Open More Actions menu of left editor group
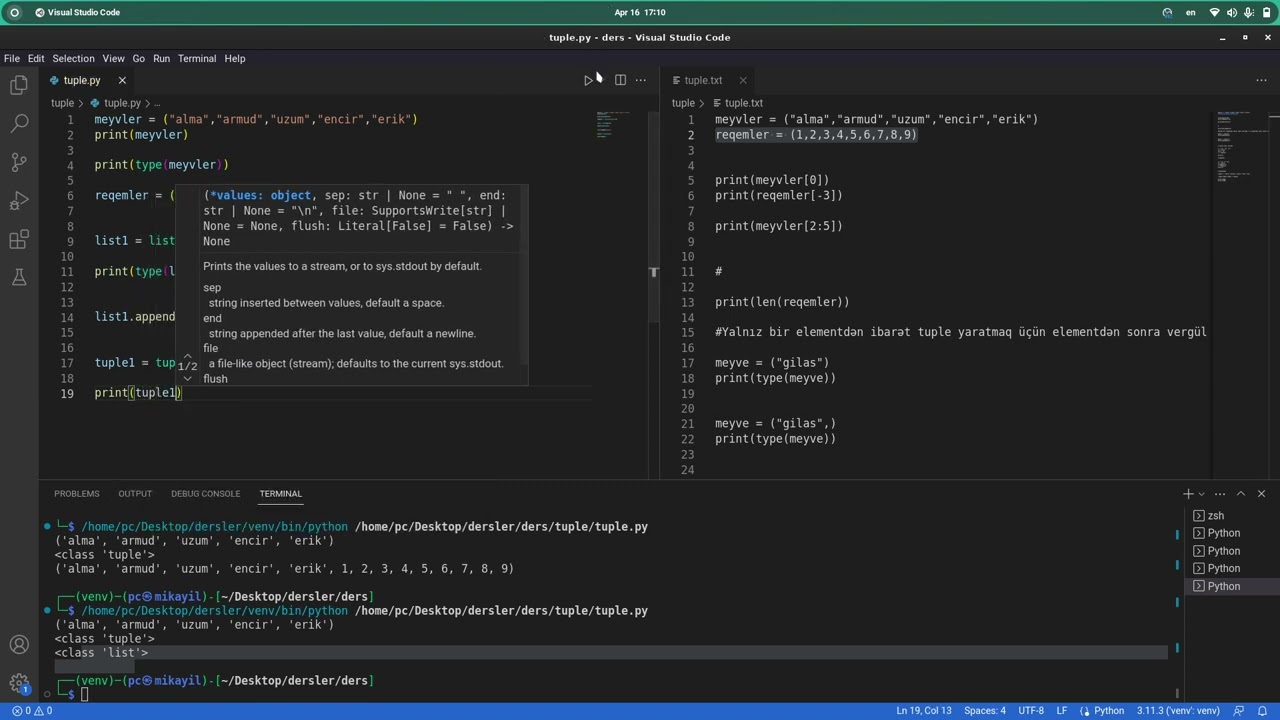Image resolution: width=1280 pixels, height=720 pixels. pos(641,80)
